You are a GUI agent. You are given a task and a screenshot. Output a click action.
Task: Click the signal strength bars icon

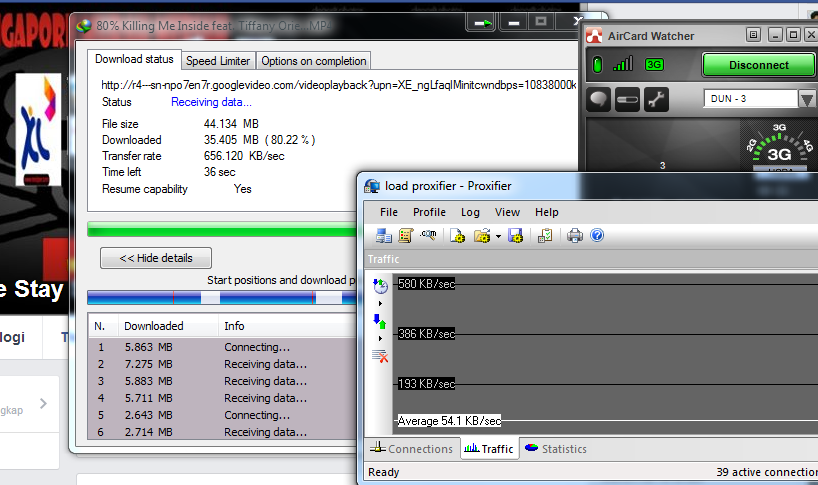point(623,64)
